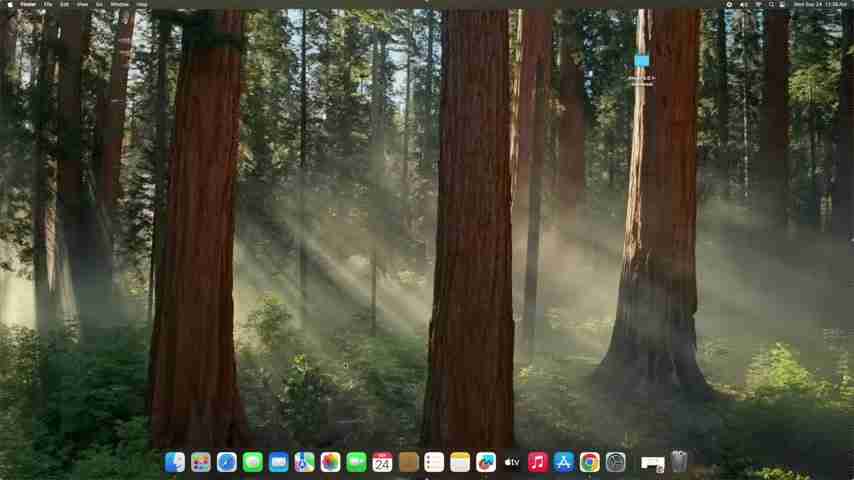Select the blue folder on the desktop
Screen dimensions: 854x480
pyautogui.click(x=642, y=61)
